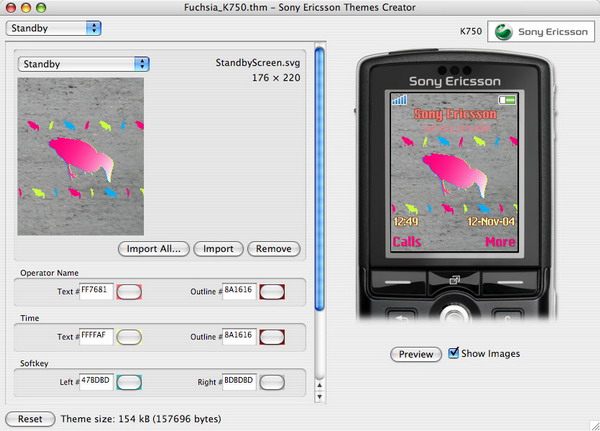Viewport: 600px width, 431px height.
Task: Click the 12-Nov-04 date on phone screen
Action: [x=491, y=221]
